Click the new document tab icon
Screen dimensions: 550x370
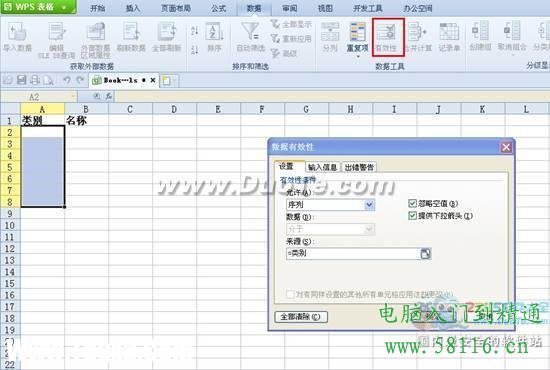coord(166,81)
